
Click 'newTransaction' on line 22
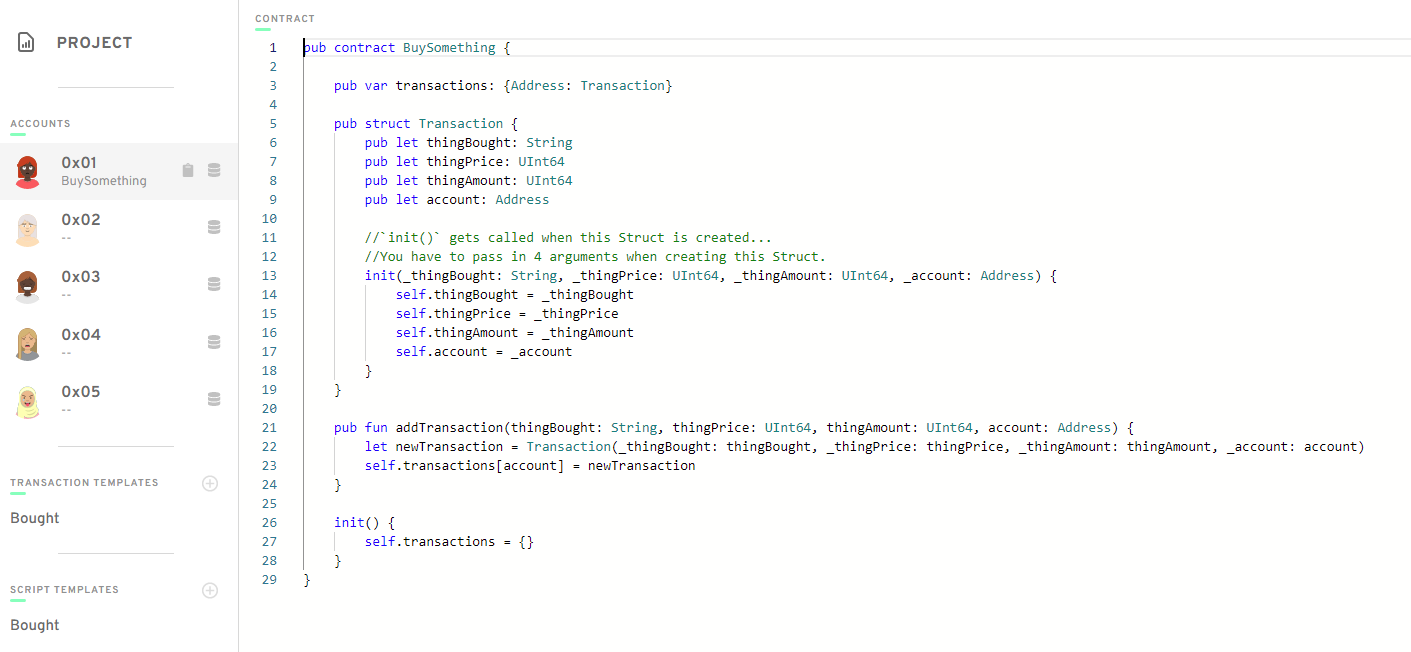449,446
